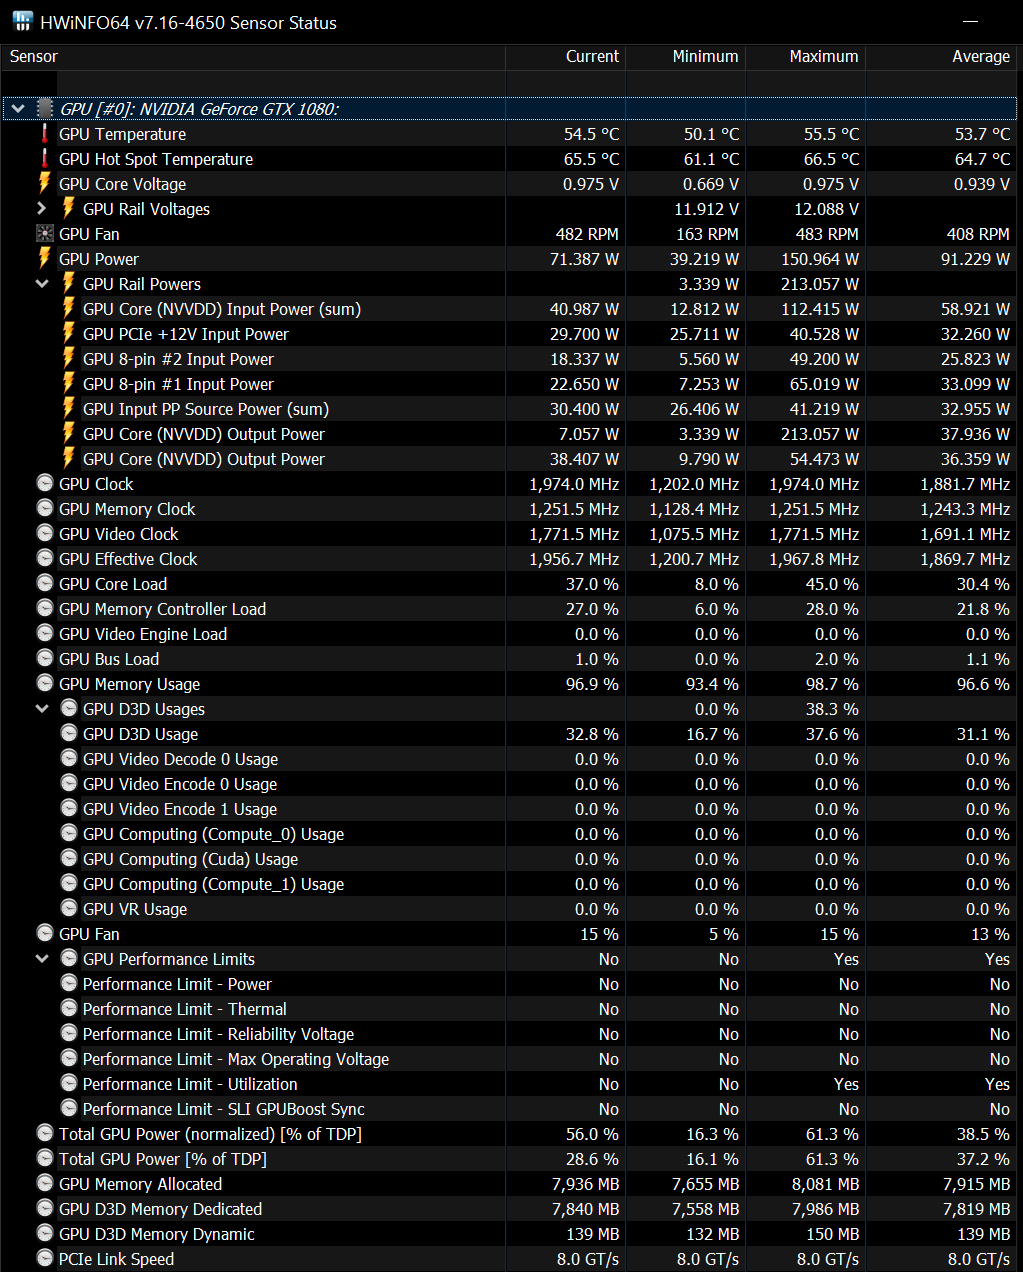Click the lightning icon for GPU Core Voltage

(45, 183)
